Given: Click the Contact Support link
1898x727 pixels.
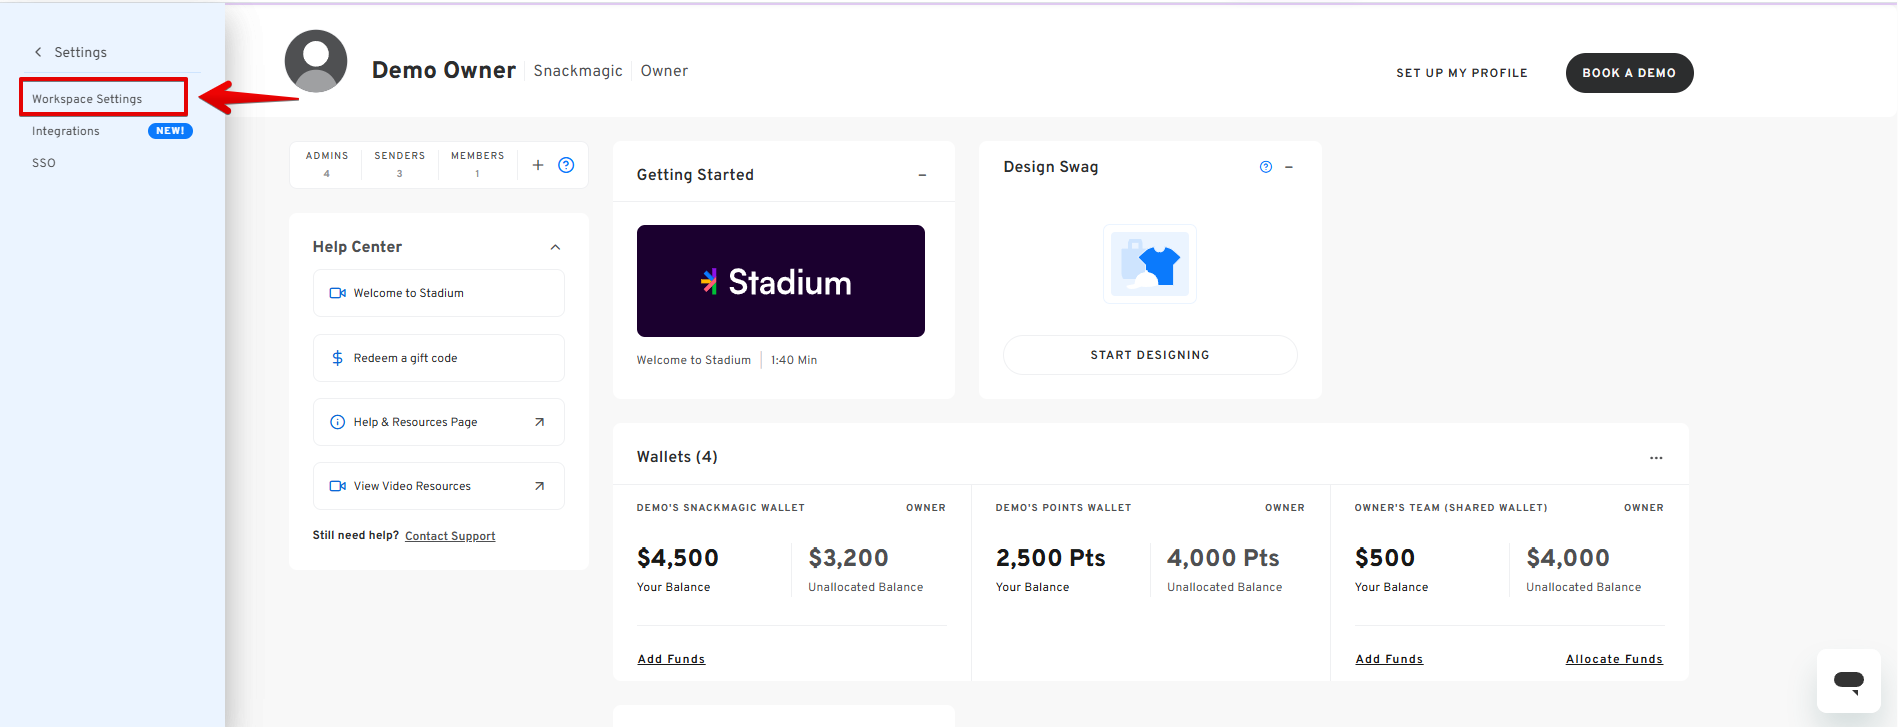Looking at the screenshot, I should tap(450, 536).
